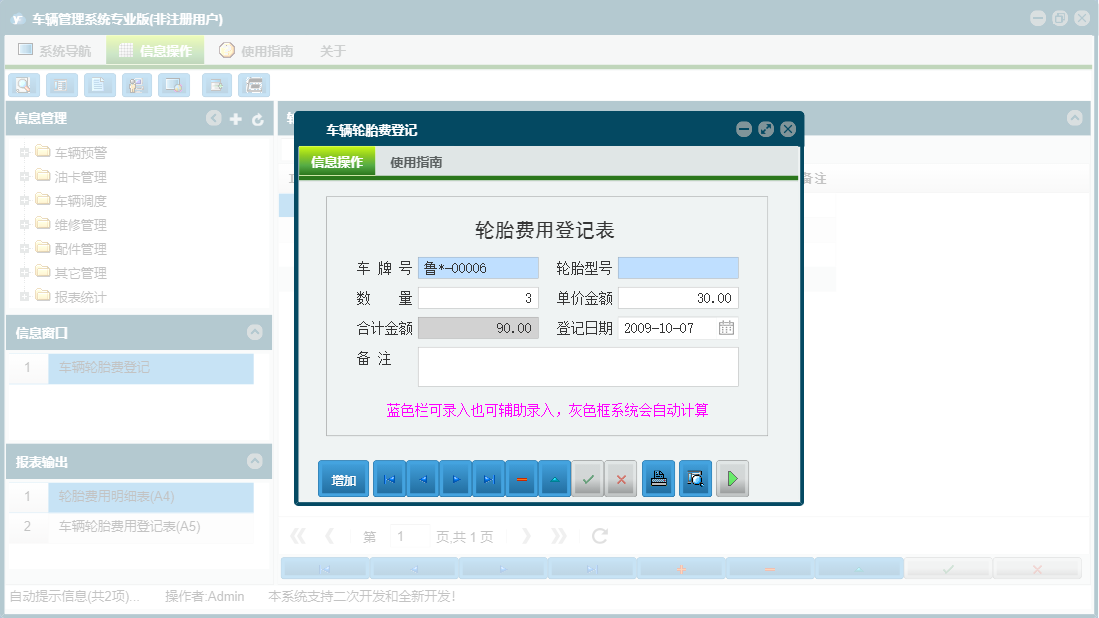1099x618 pixels.
Task: Delete the current record with the minus icon
Action: (x=521, y=478)
